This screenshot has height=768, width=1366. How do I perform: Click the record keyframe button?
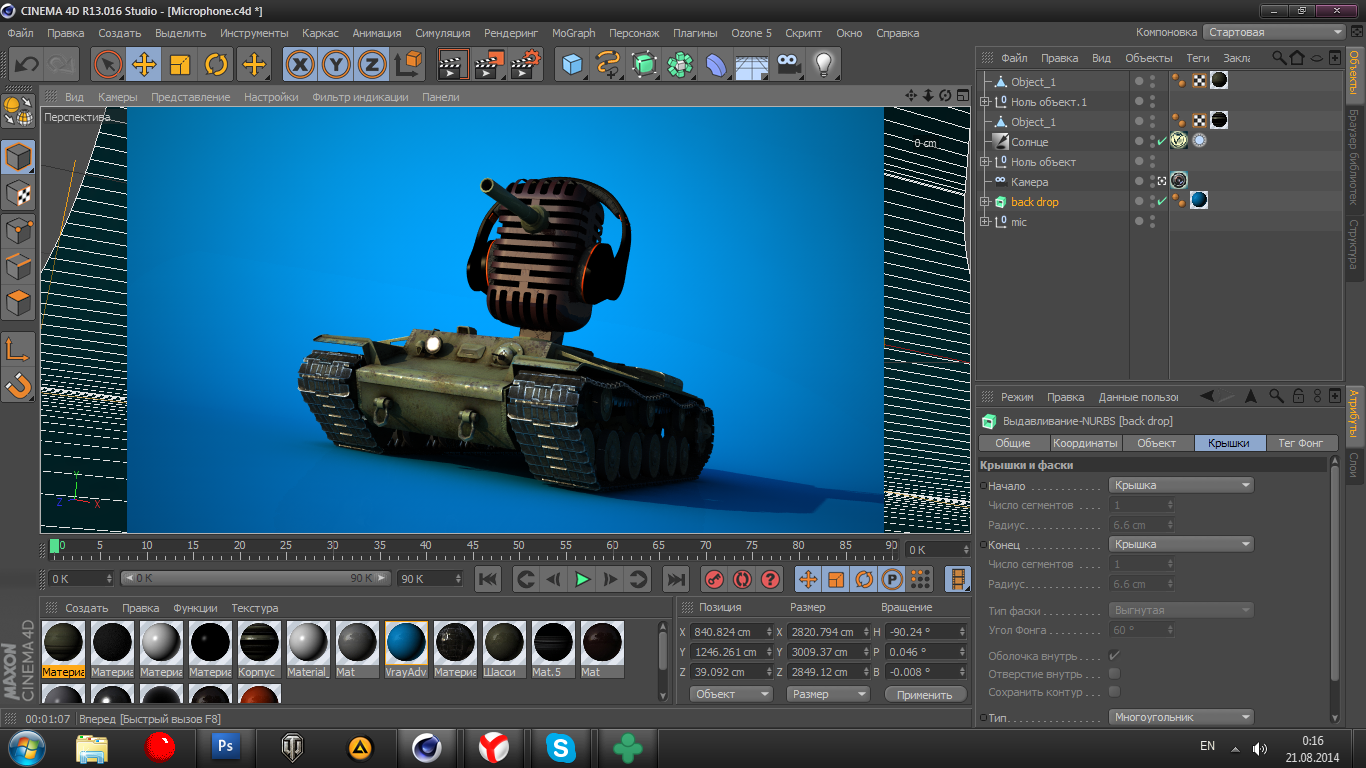click(713, 579)
